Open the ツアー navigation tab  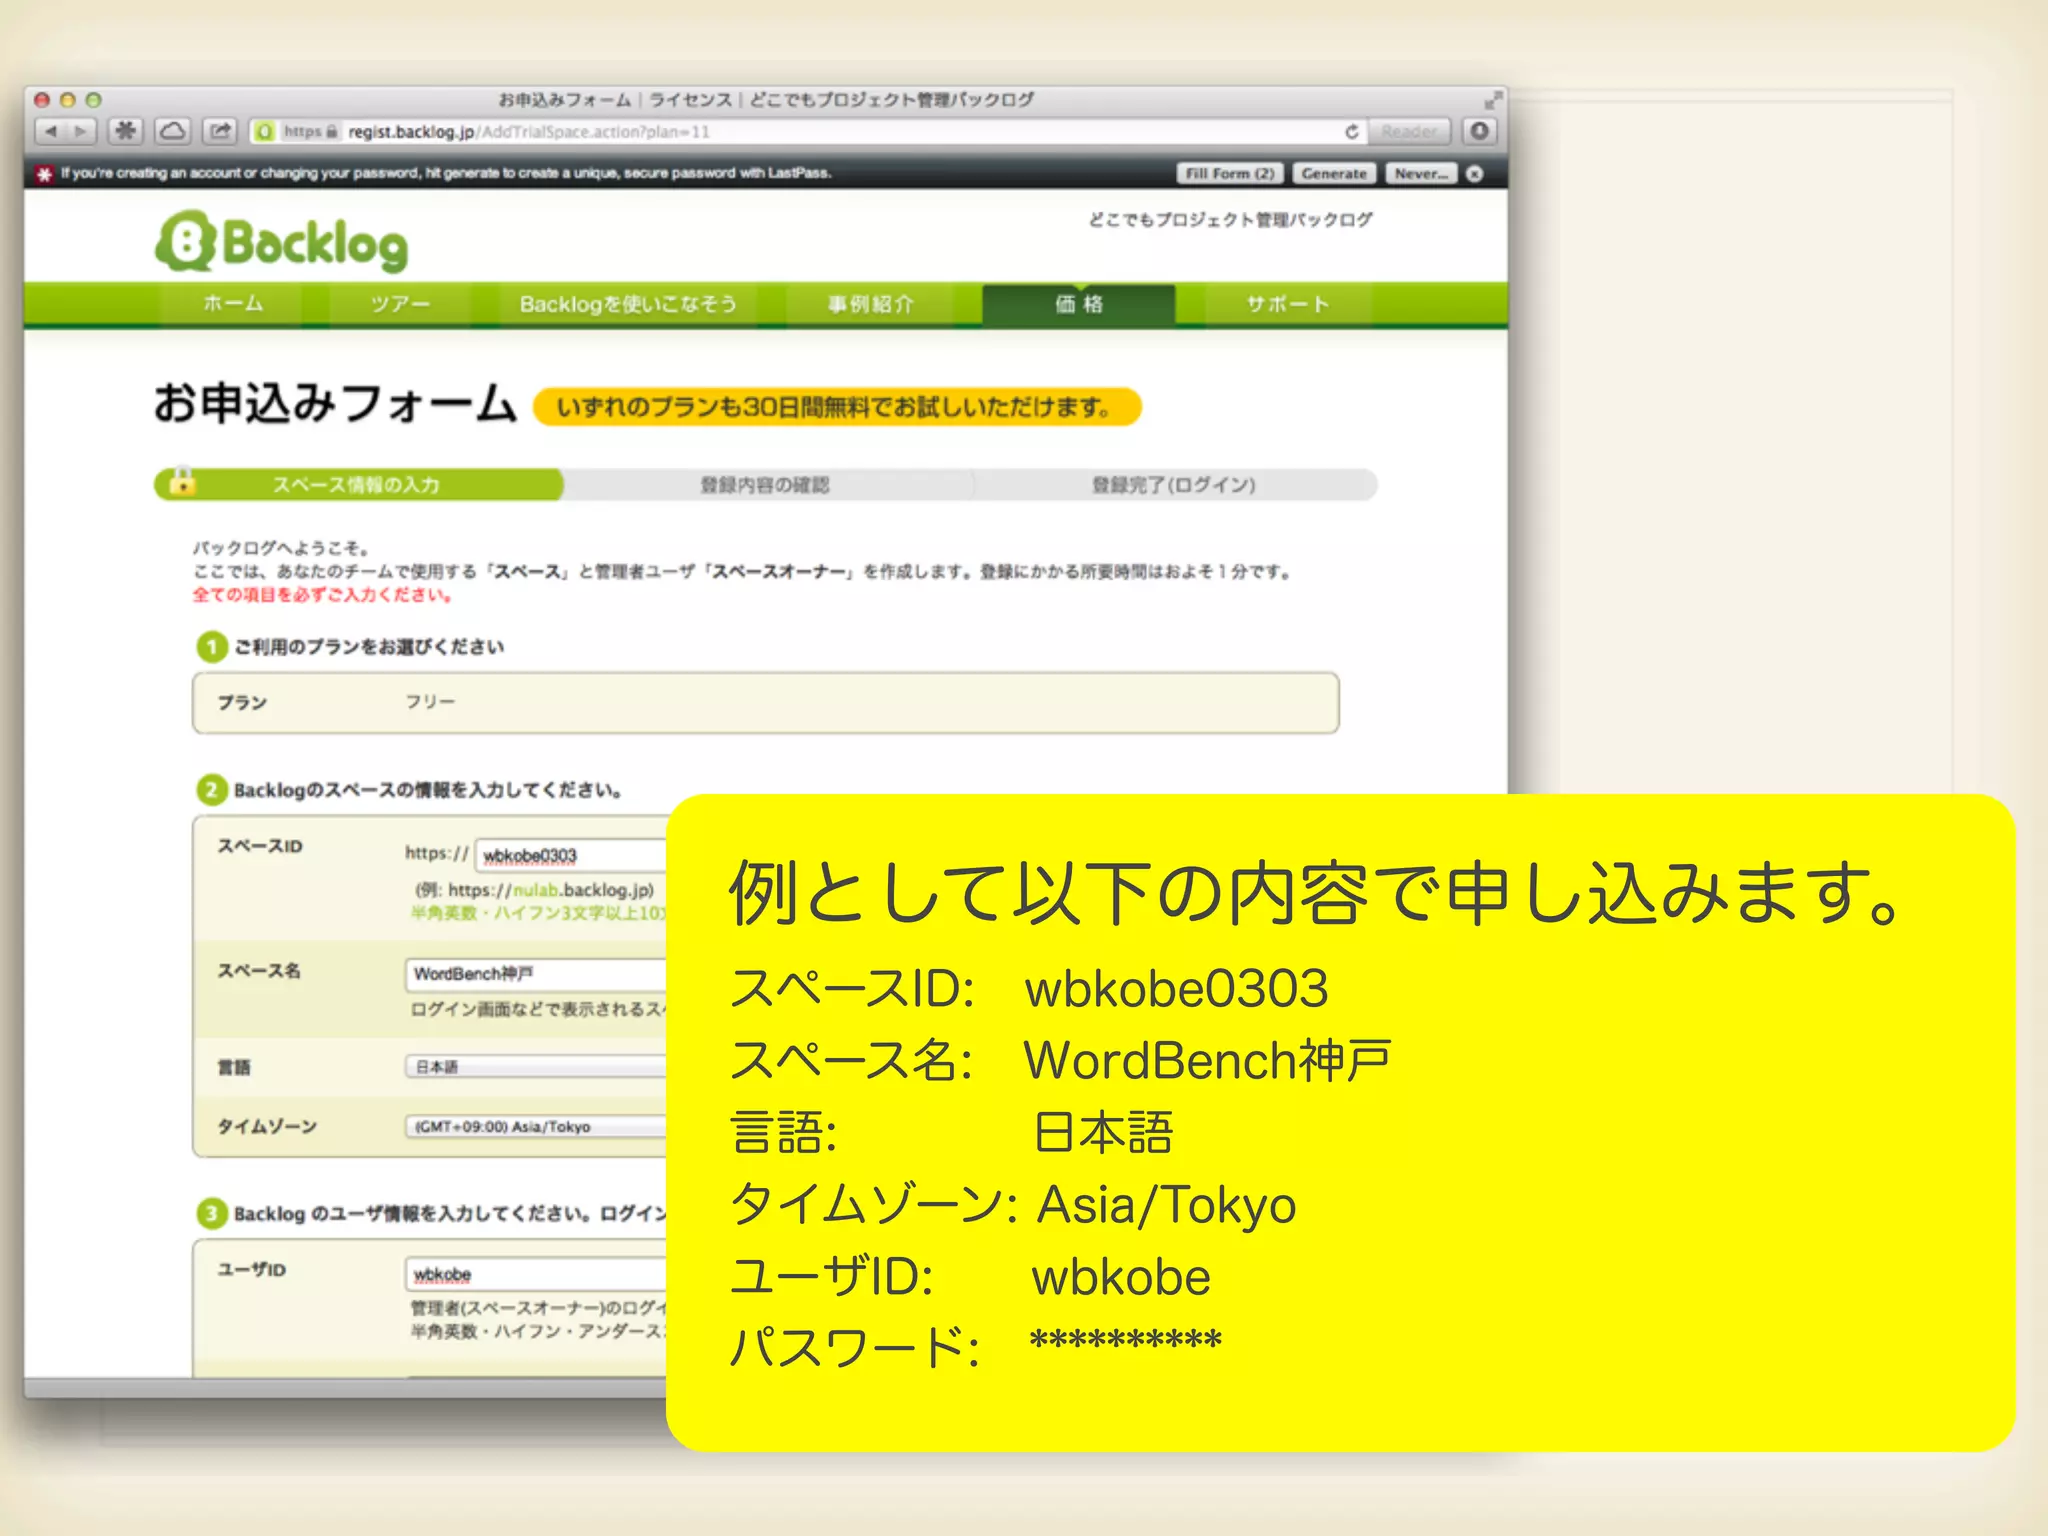click(400, 304)
